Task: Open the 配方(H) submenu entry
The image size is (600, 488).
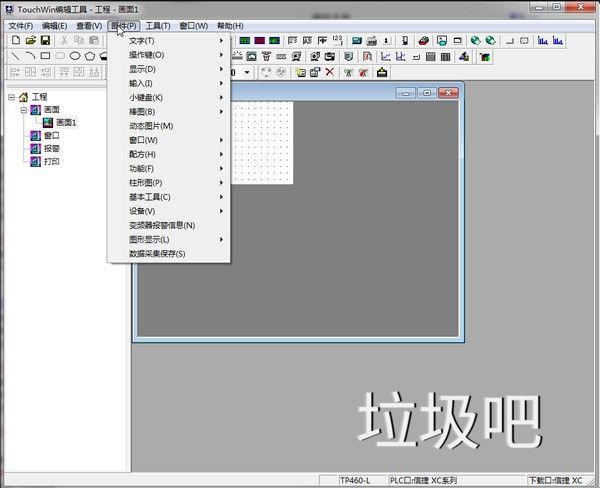Action: pos(169,154)
